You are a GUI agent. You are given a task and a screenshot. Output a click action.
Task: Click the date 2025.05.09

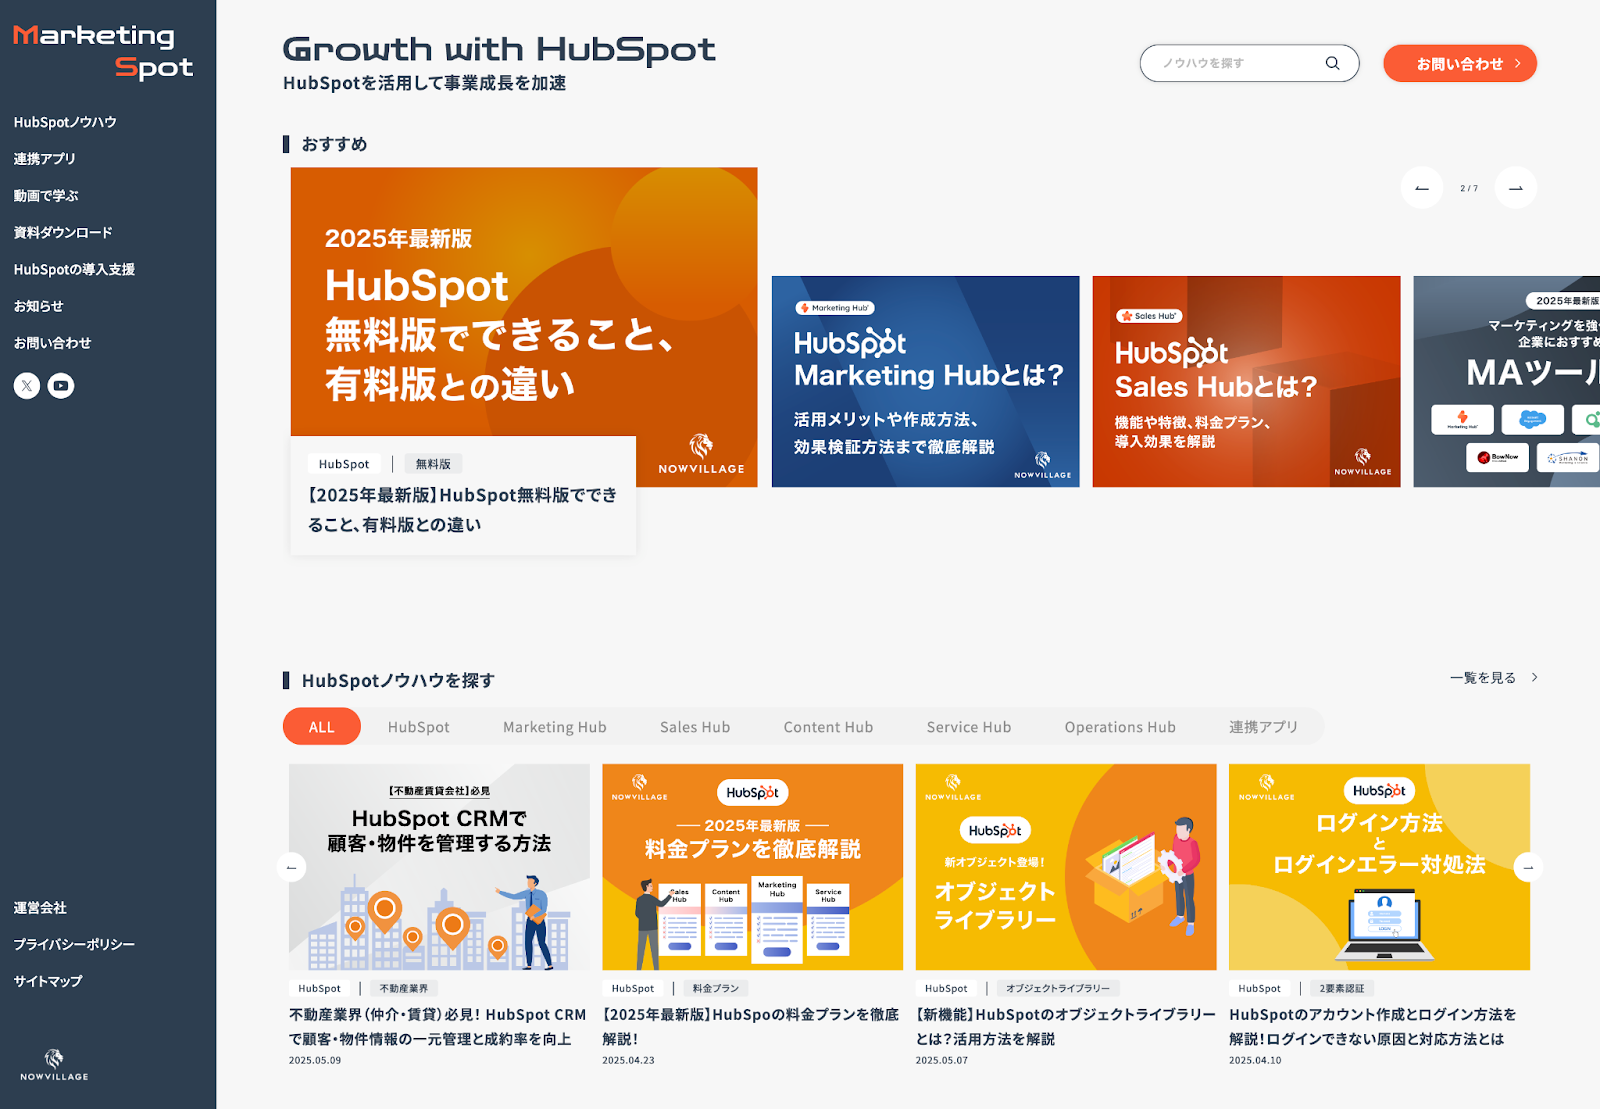pyautogui.click(x=315, y=1060)
